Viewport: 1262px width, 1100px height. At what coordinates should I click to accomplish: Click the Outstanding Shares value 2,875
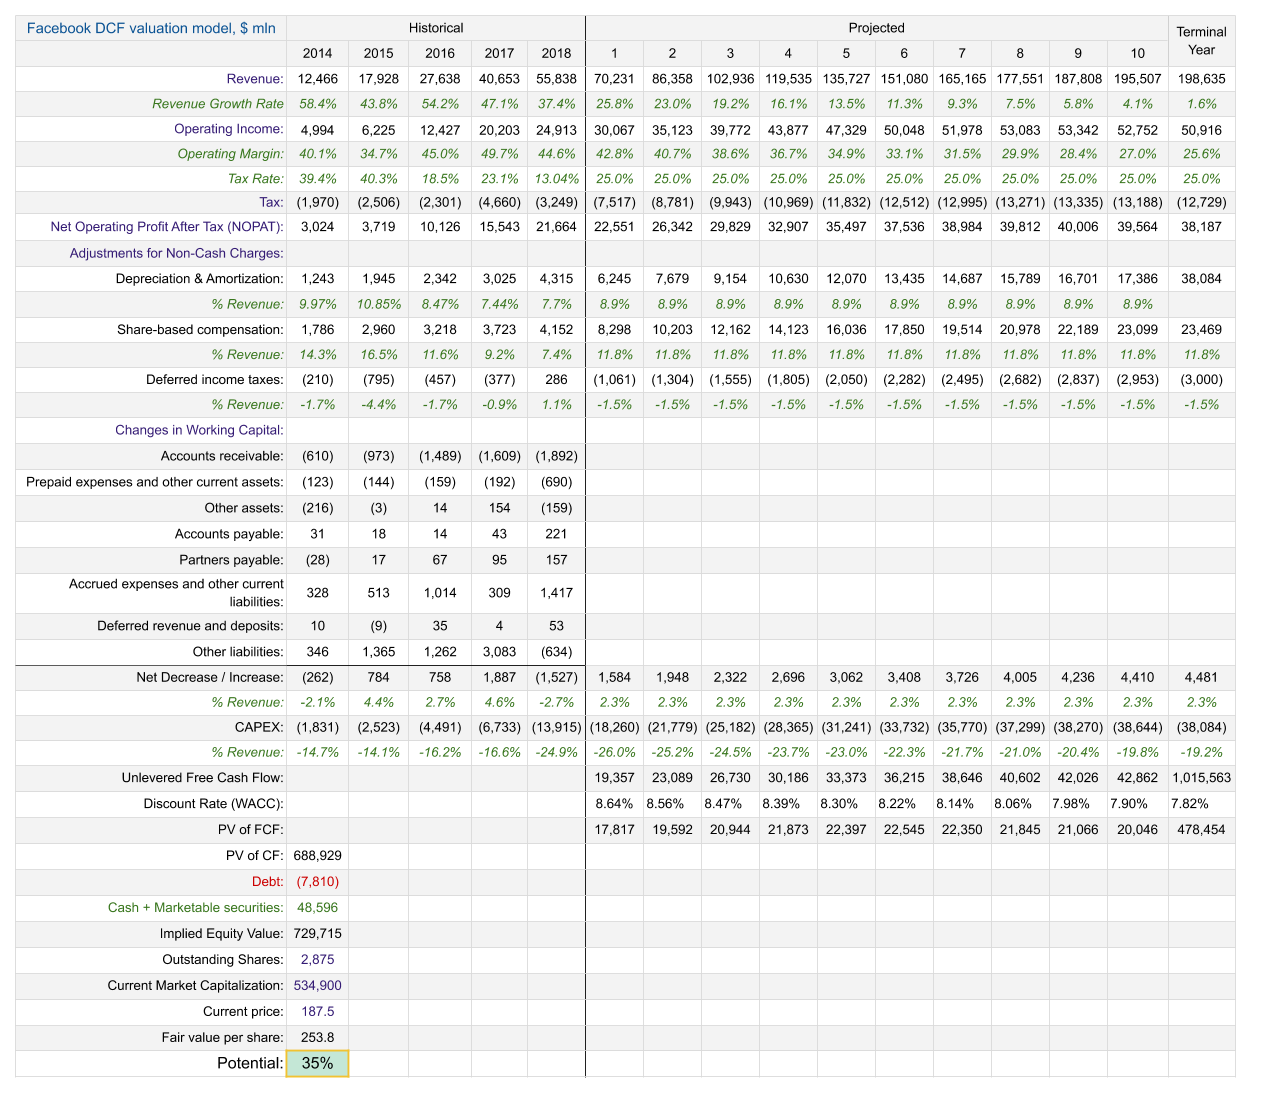pyautogui.click(x=318, y=959)
